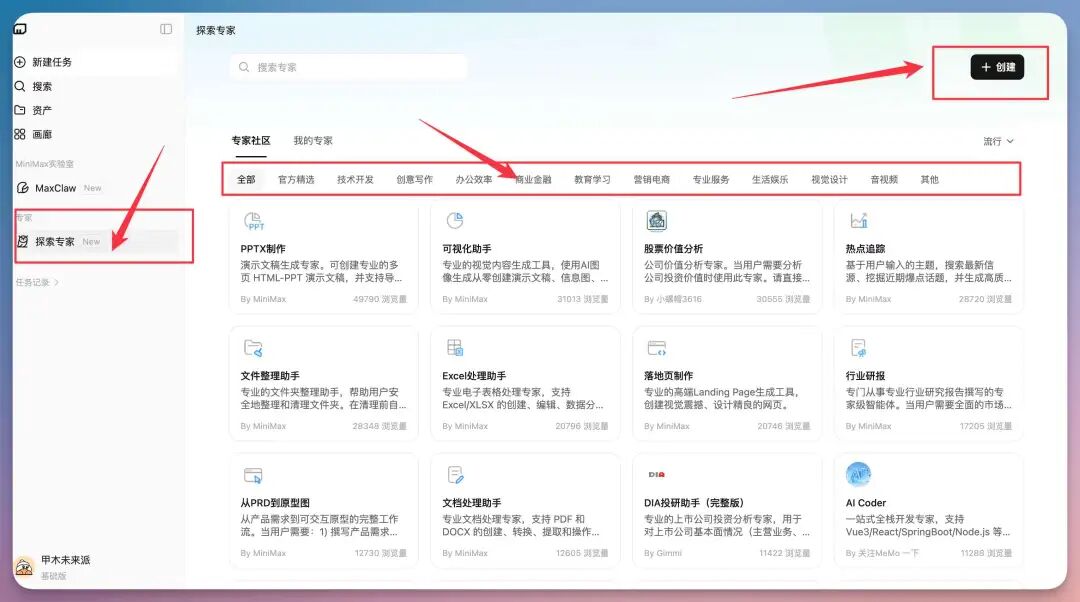The height and width of the screenshot is (602, 1080).
Task: Switch to the 我的专家 tab
Action: (313, 141)
